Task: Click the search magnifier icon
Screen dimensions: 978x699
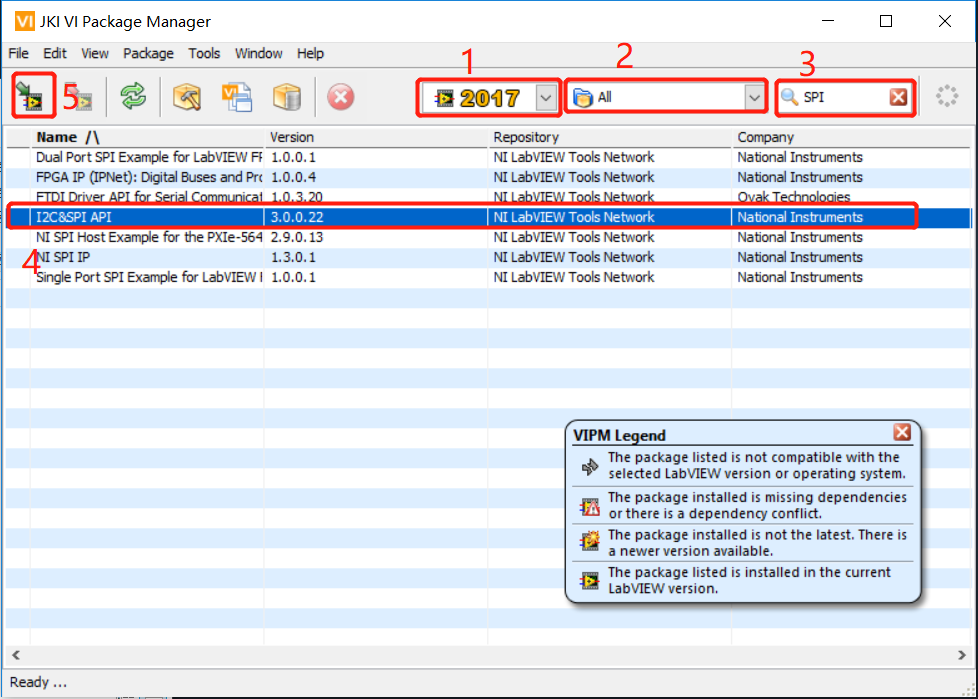Action: point(789,97)
